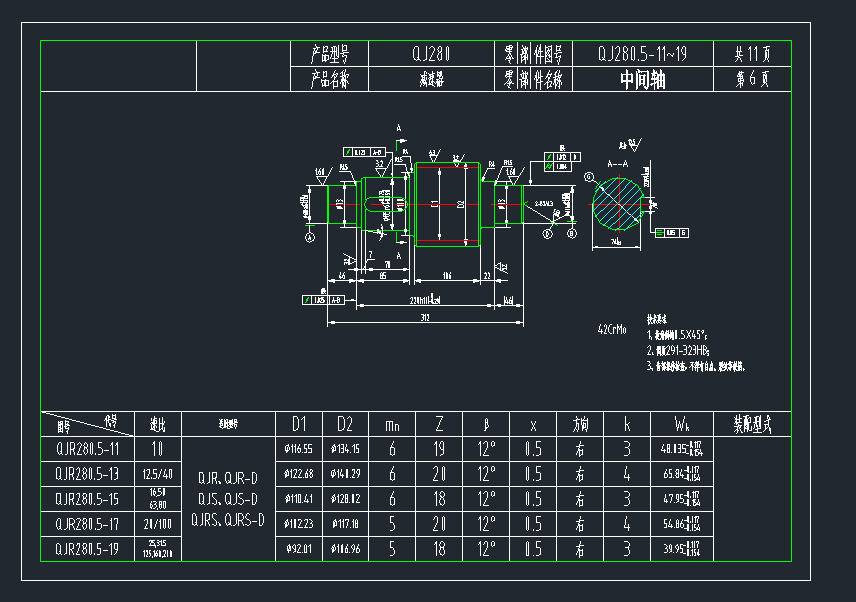Click the 产品型号 label in title block
The image size is (856, 602).
coord(329,54)
